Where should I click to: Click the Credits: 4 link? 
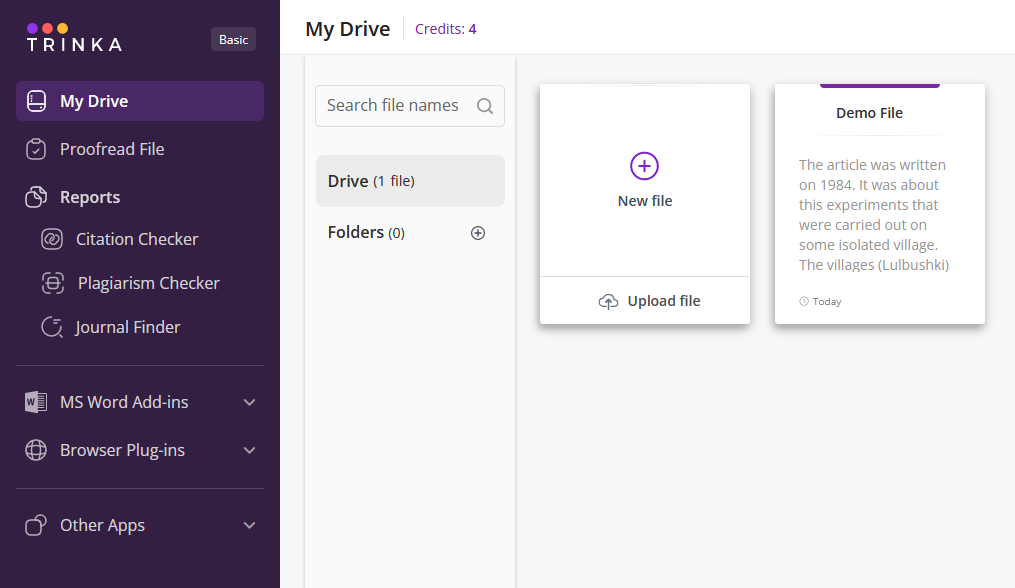point(445,29)
